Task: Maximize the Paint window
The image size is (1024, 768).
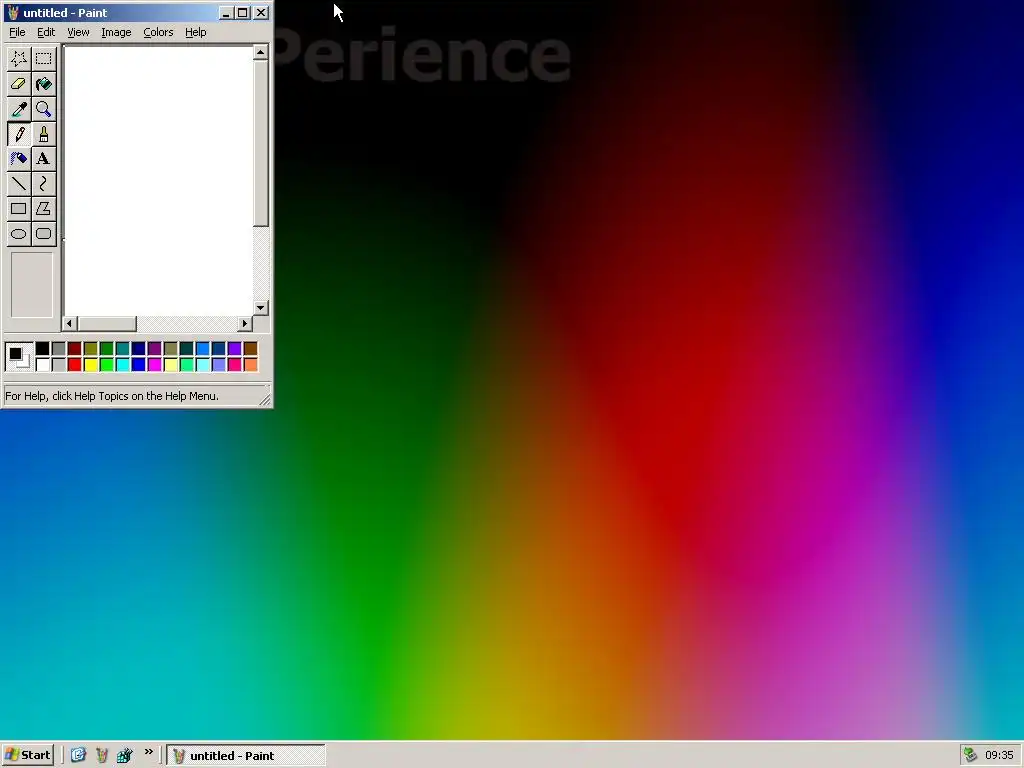Action: point(242,12)
